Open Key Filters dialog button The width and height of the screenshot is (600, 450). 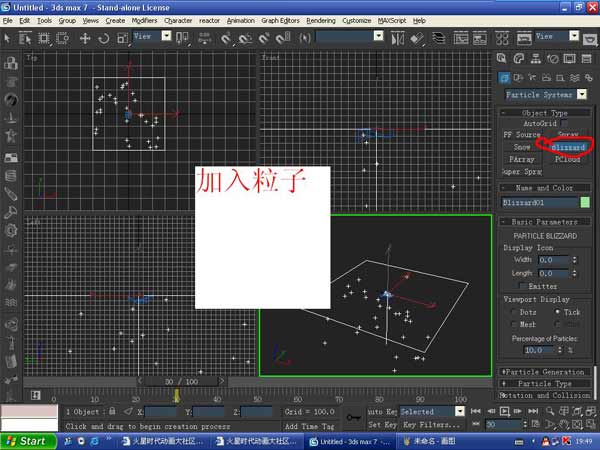(432, 425)
